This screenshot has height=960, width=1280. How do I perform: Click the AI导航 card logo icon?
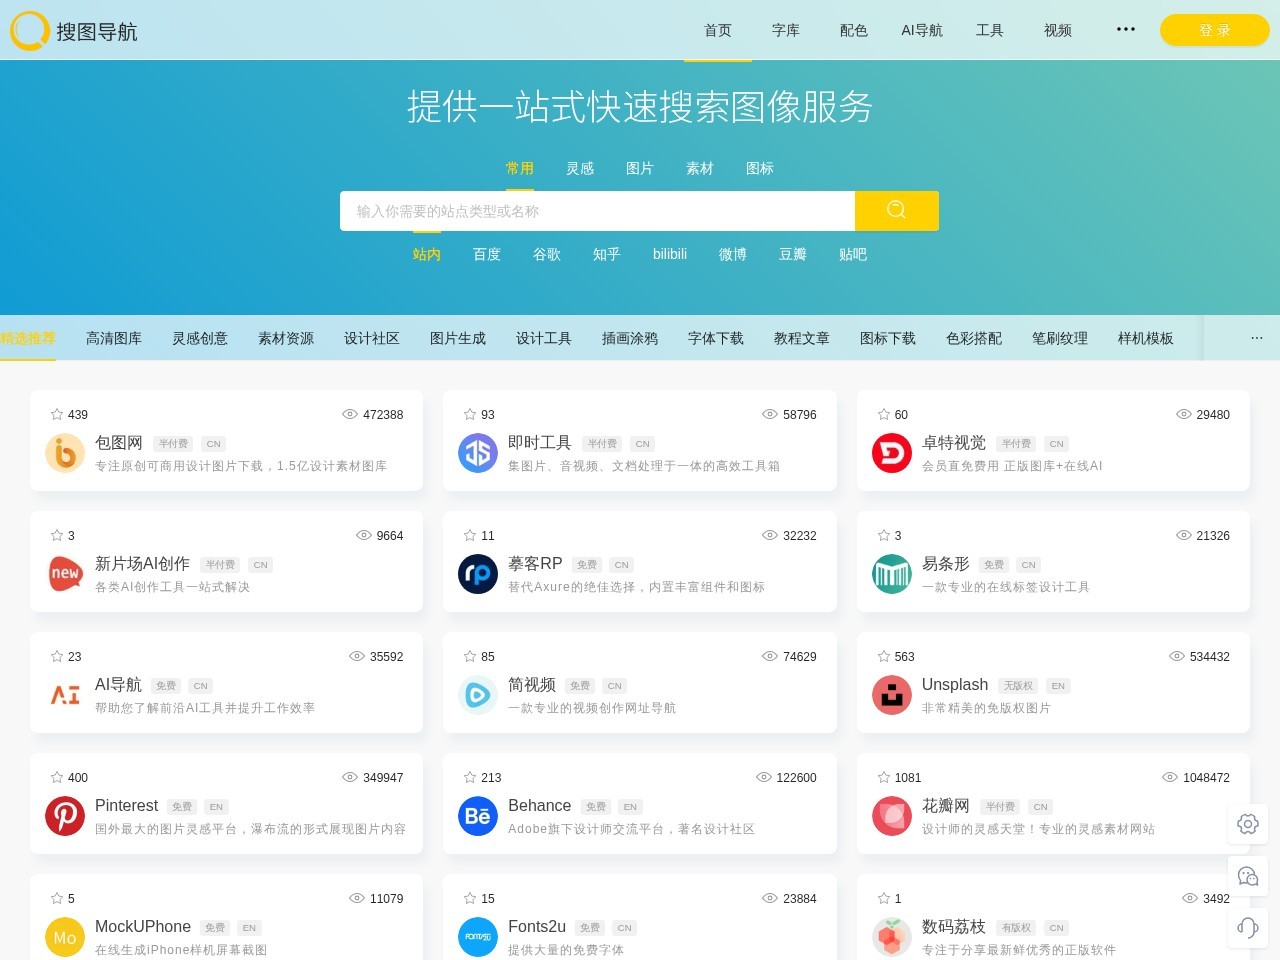pos(65,695)
